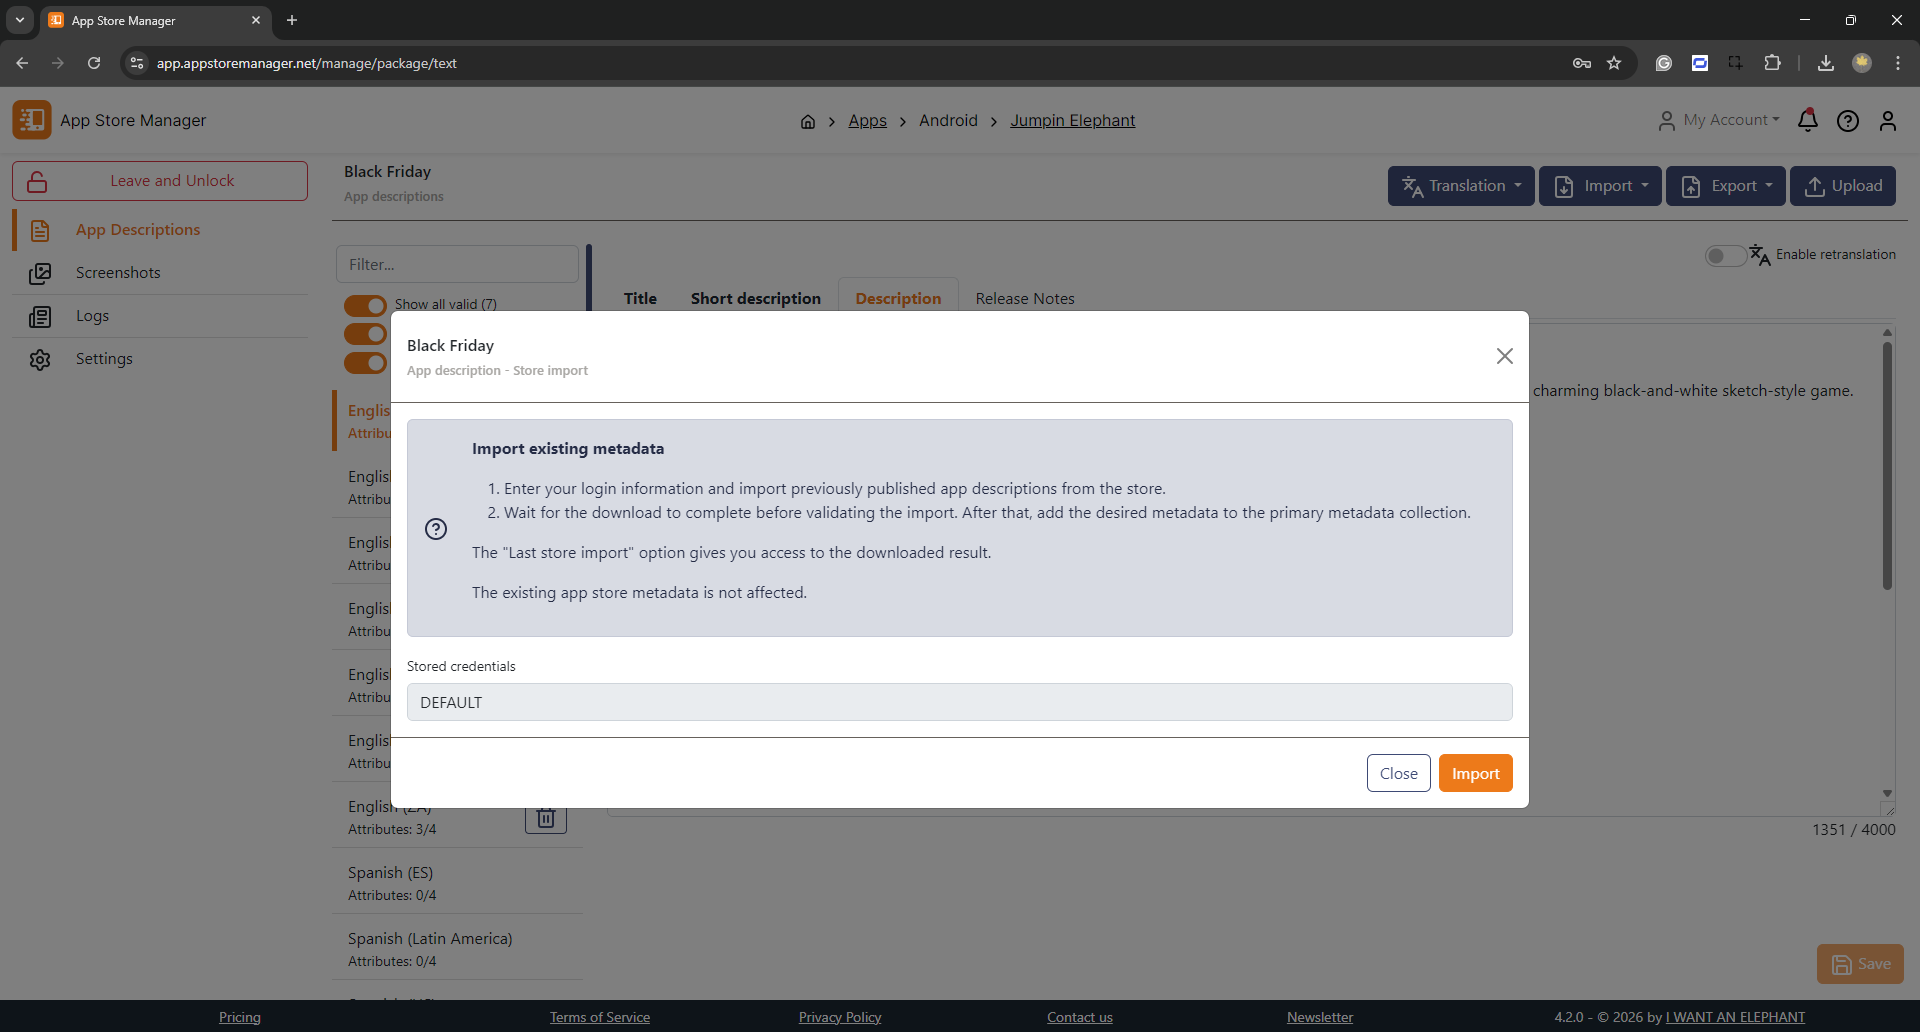Image resolution: width=1920 pixels, height=1032 pixels.
Task: Open the Translation dropdown
Action: (1460, 186)
